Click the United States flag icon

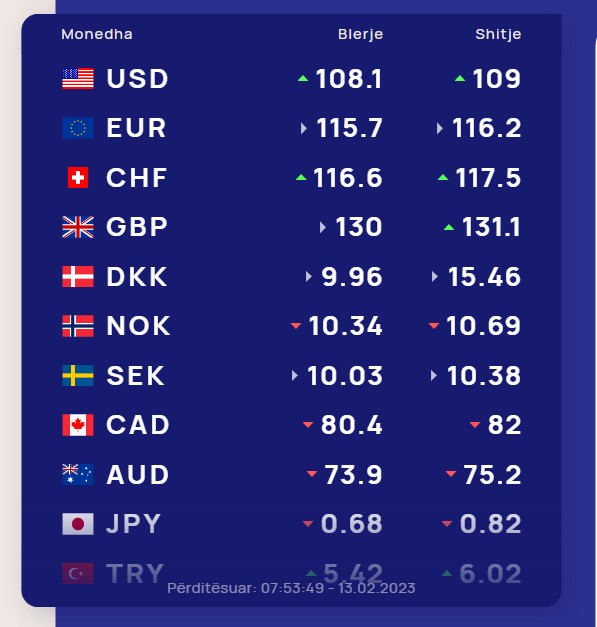pos(78,78)
